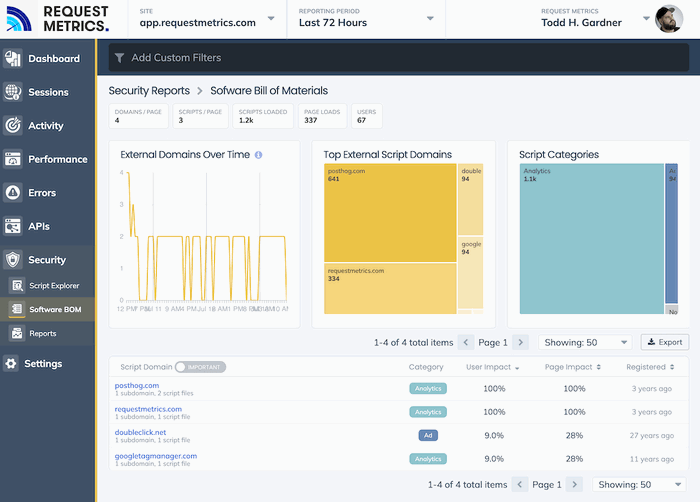Click the requestmetrics.com 334 treemap block
Image resolution: width=700 pixels, height=502 pixels.
[x=390, y=289]
